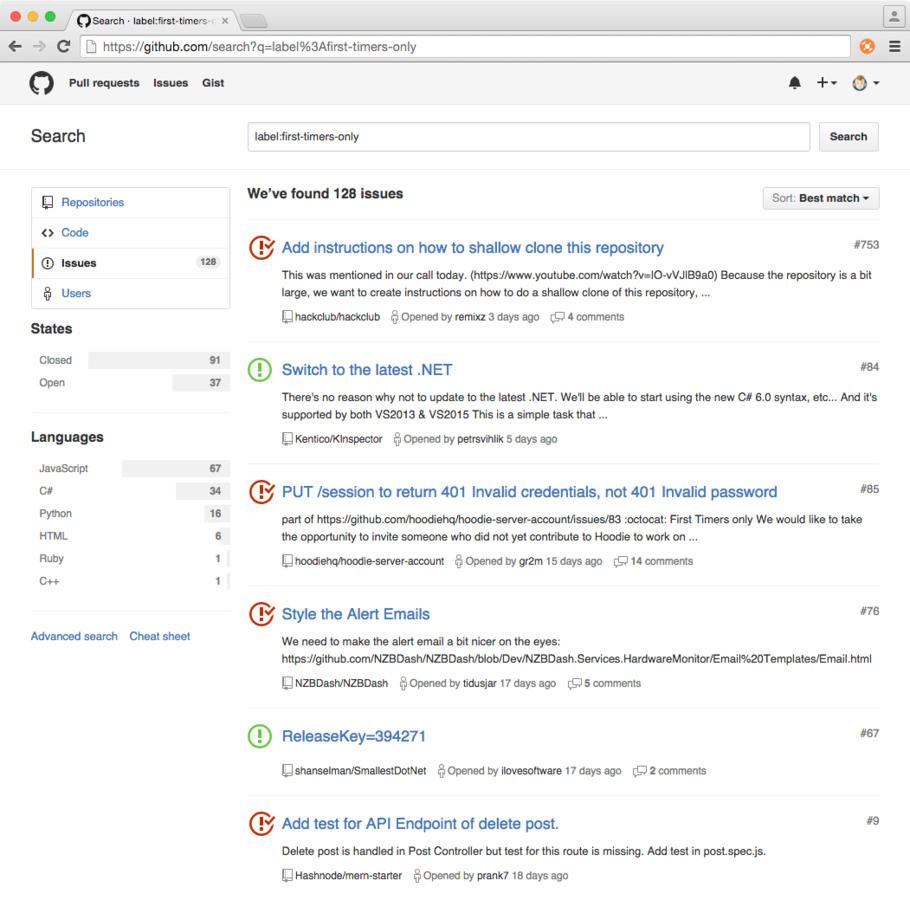Viewport: 910px width, 900px height.
Task: Click the Code brackets icon
Action: [48, 233]
